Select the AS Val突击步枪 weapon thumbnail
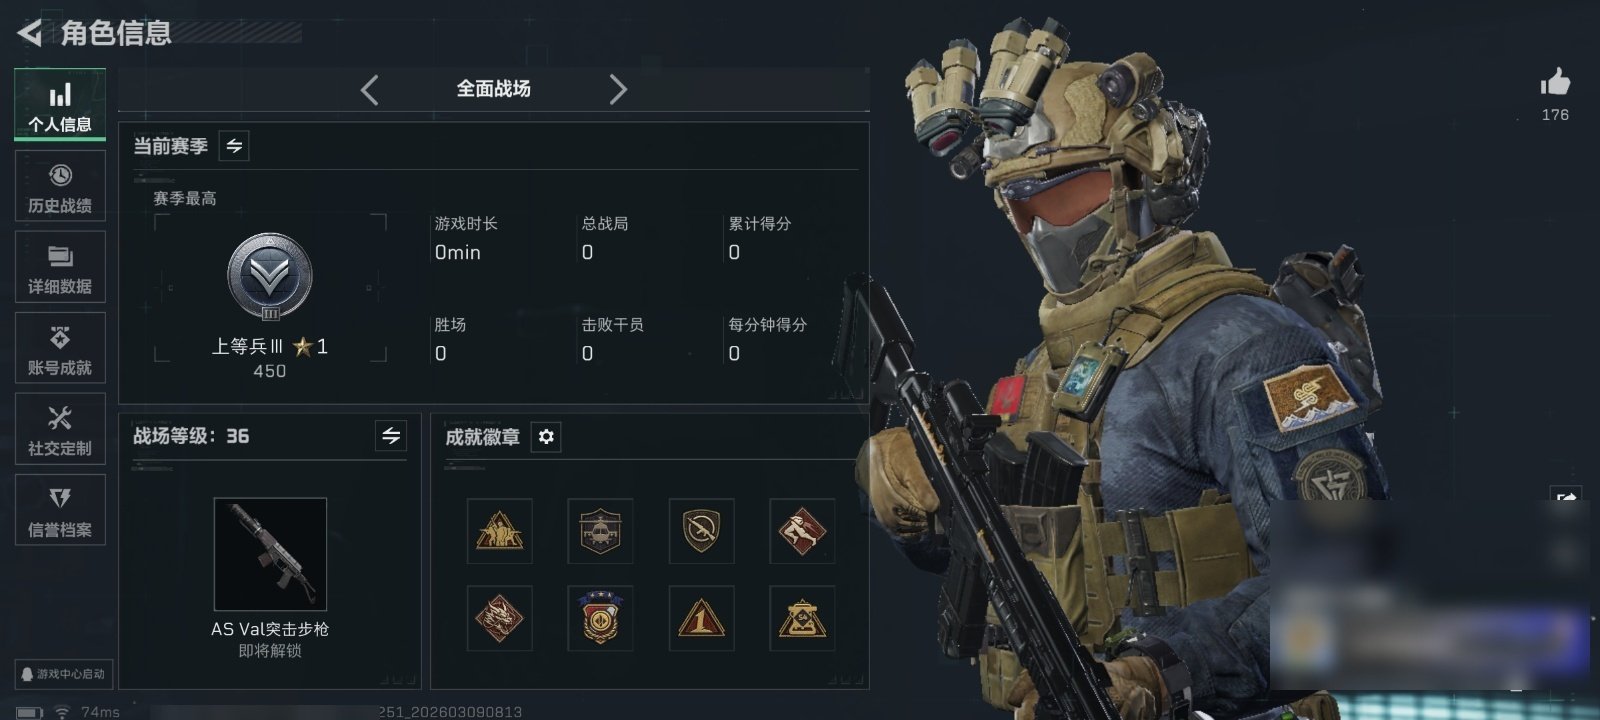 coord(270,554)
